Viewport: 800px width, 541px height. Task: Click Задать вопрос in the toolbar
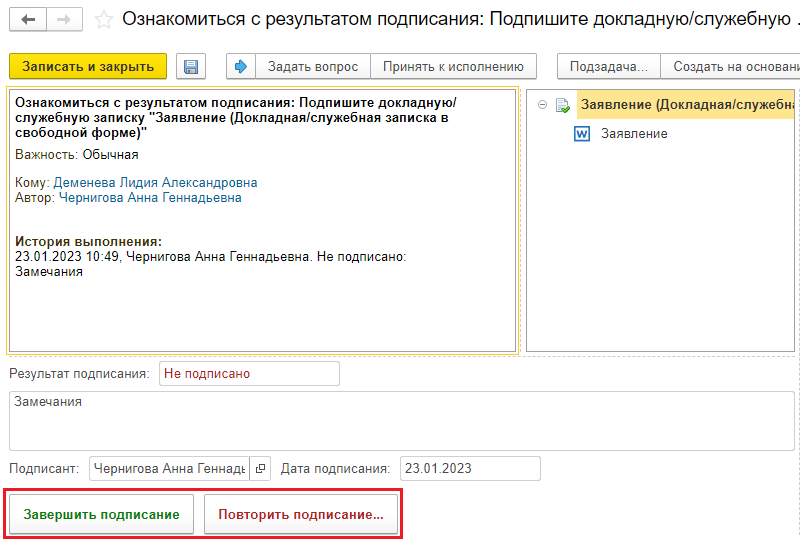pyautogui.click(x=312, y=67)
